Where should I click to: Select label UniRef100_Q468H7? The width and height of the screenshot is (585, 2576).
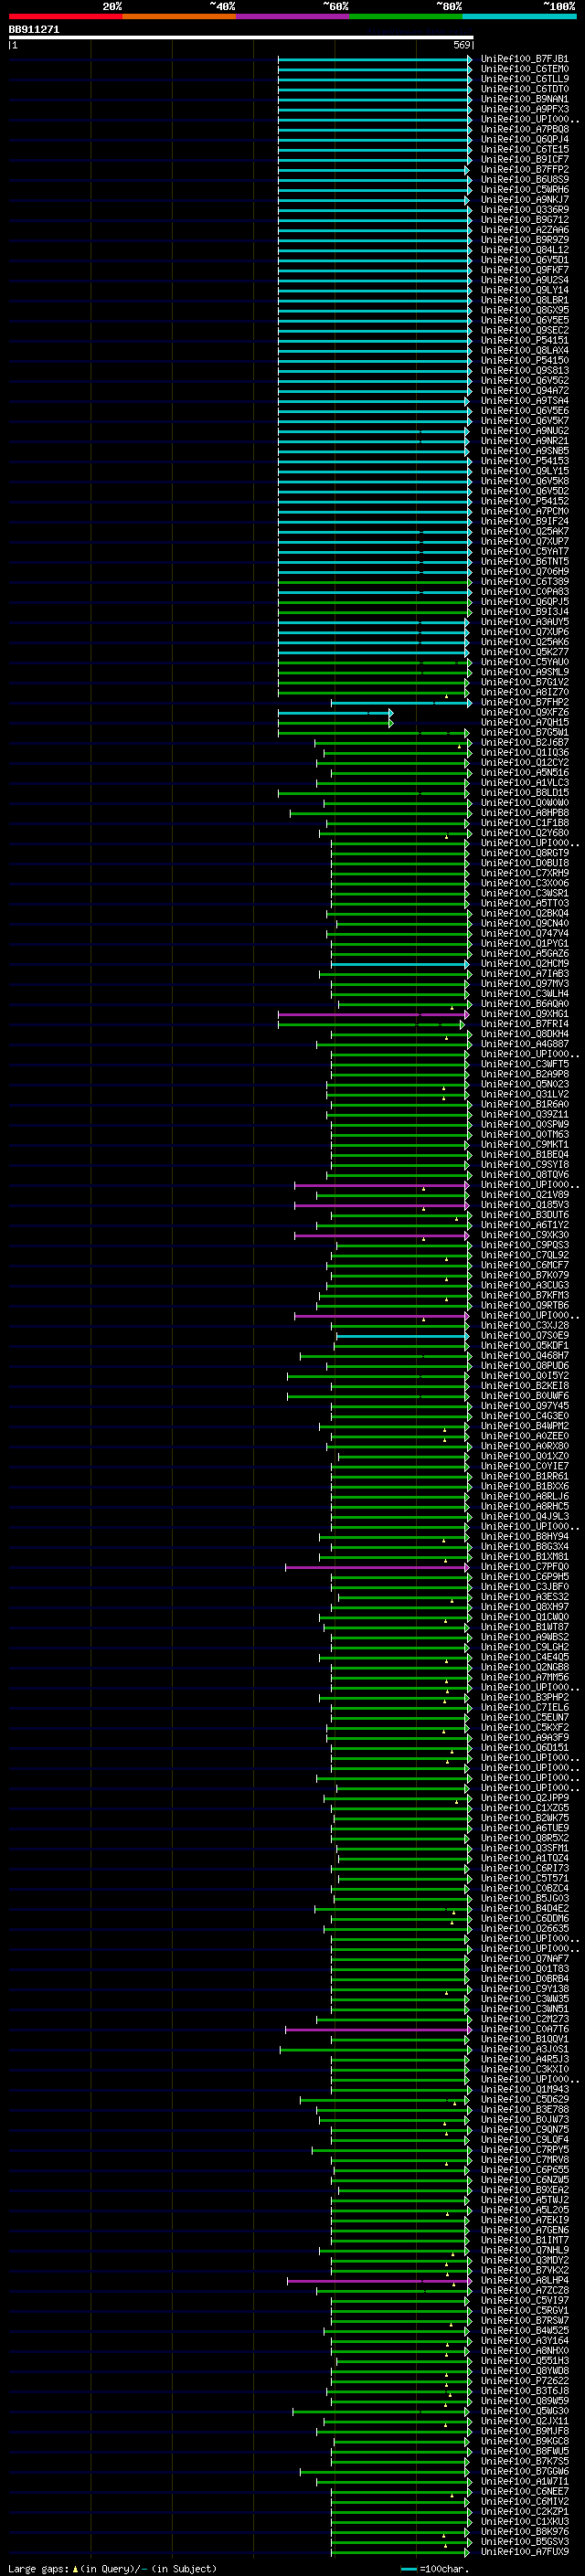click(525, 1356)
